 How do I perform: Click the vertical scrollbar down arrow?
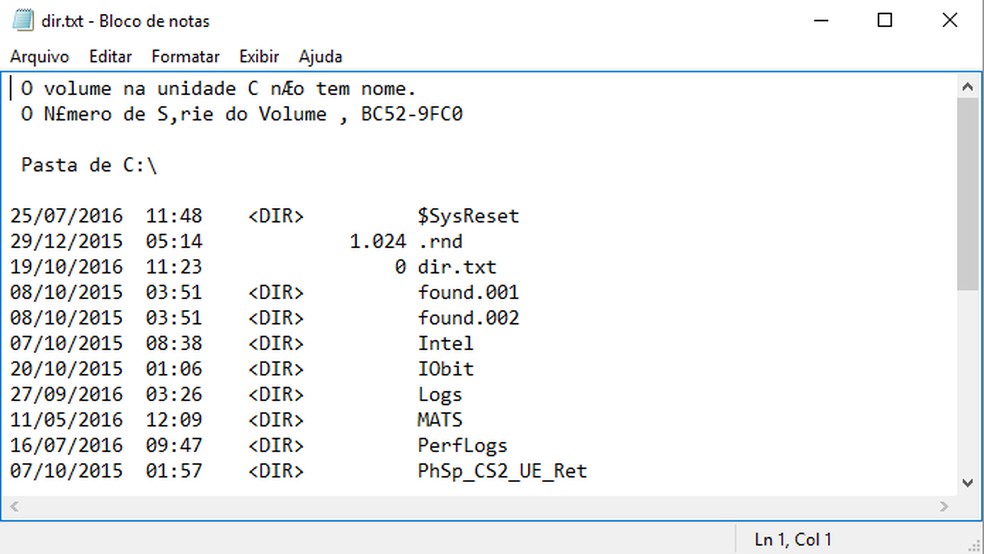point(967,482)
